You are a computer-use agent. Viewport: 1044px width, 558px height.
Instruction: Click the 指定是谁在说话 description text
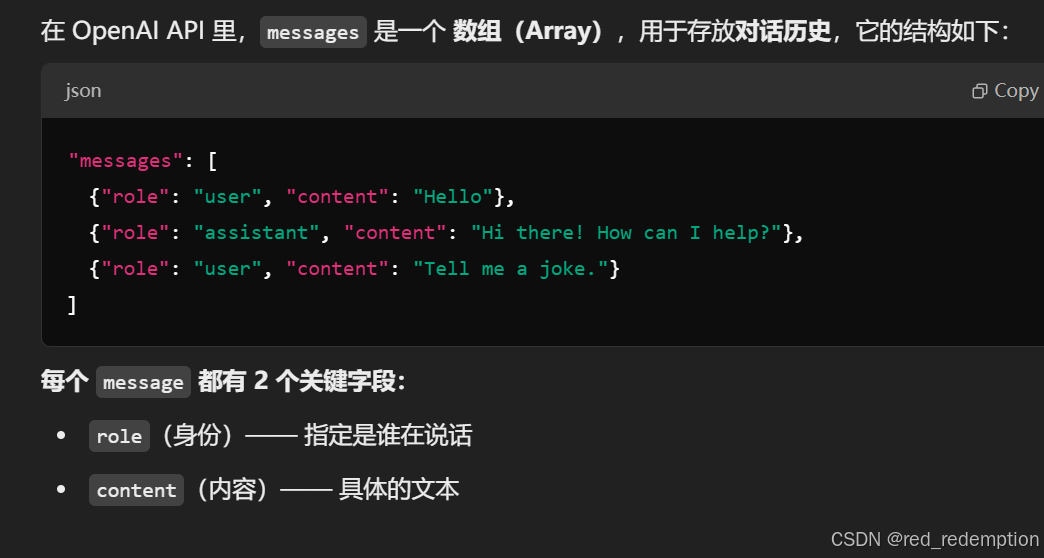(x=388, y=436)
